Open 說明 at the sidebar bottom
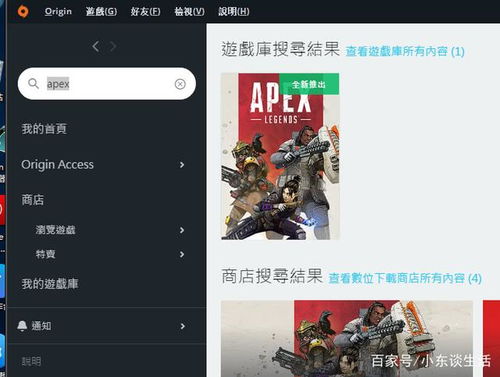 (x=31, y=361)
